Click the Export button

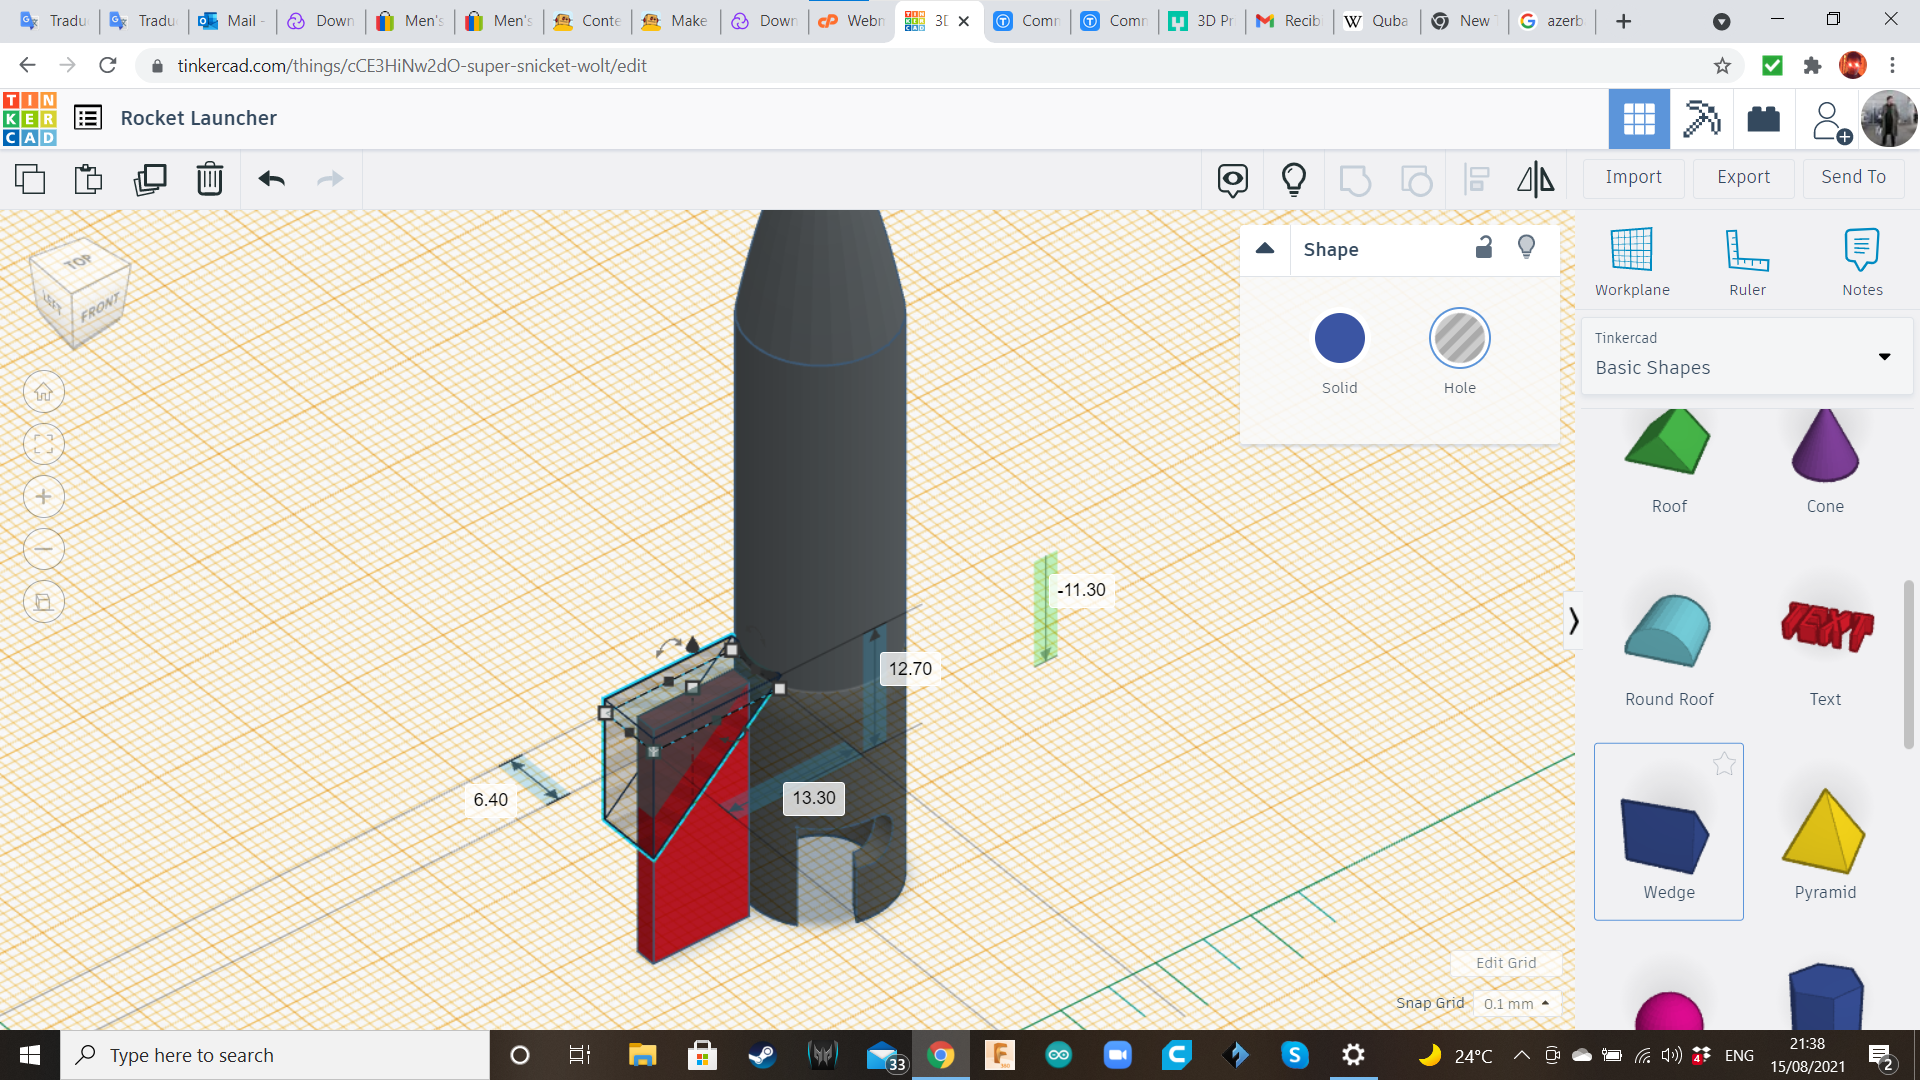(x=1743, y=177)
